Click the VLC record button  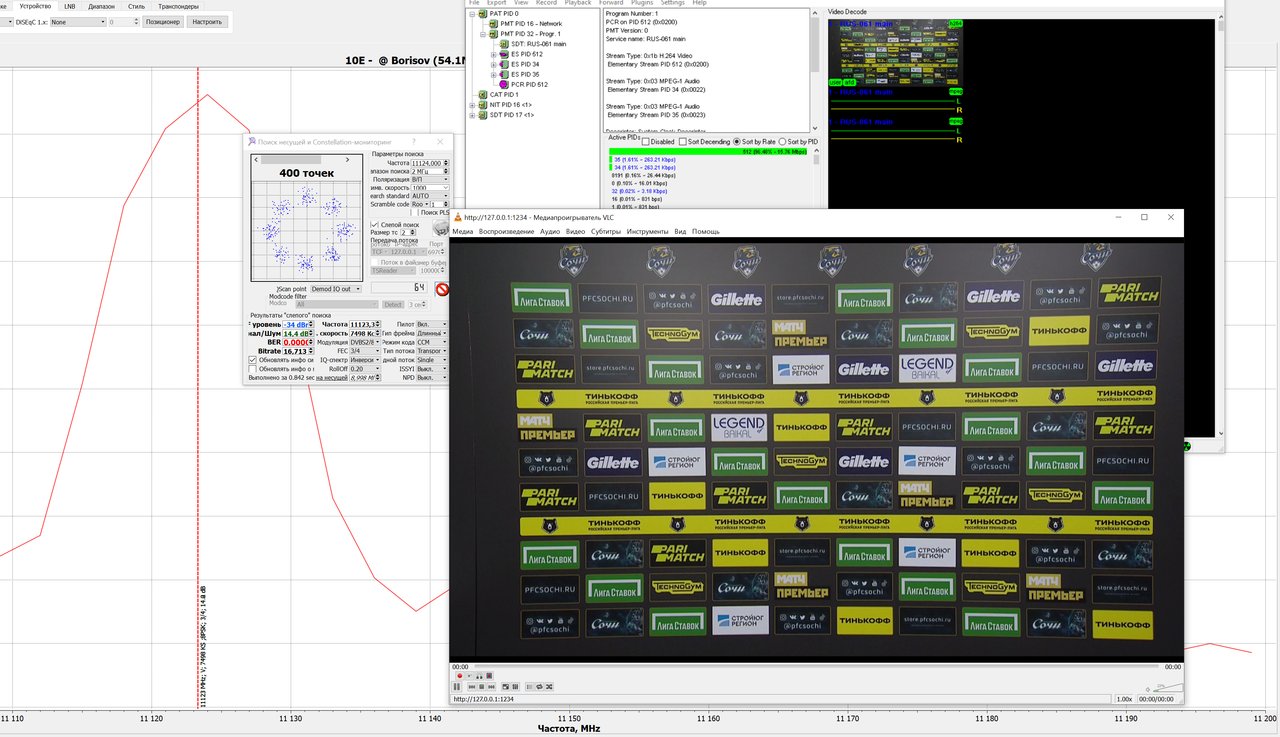460,676
